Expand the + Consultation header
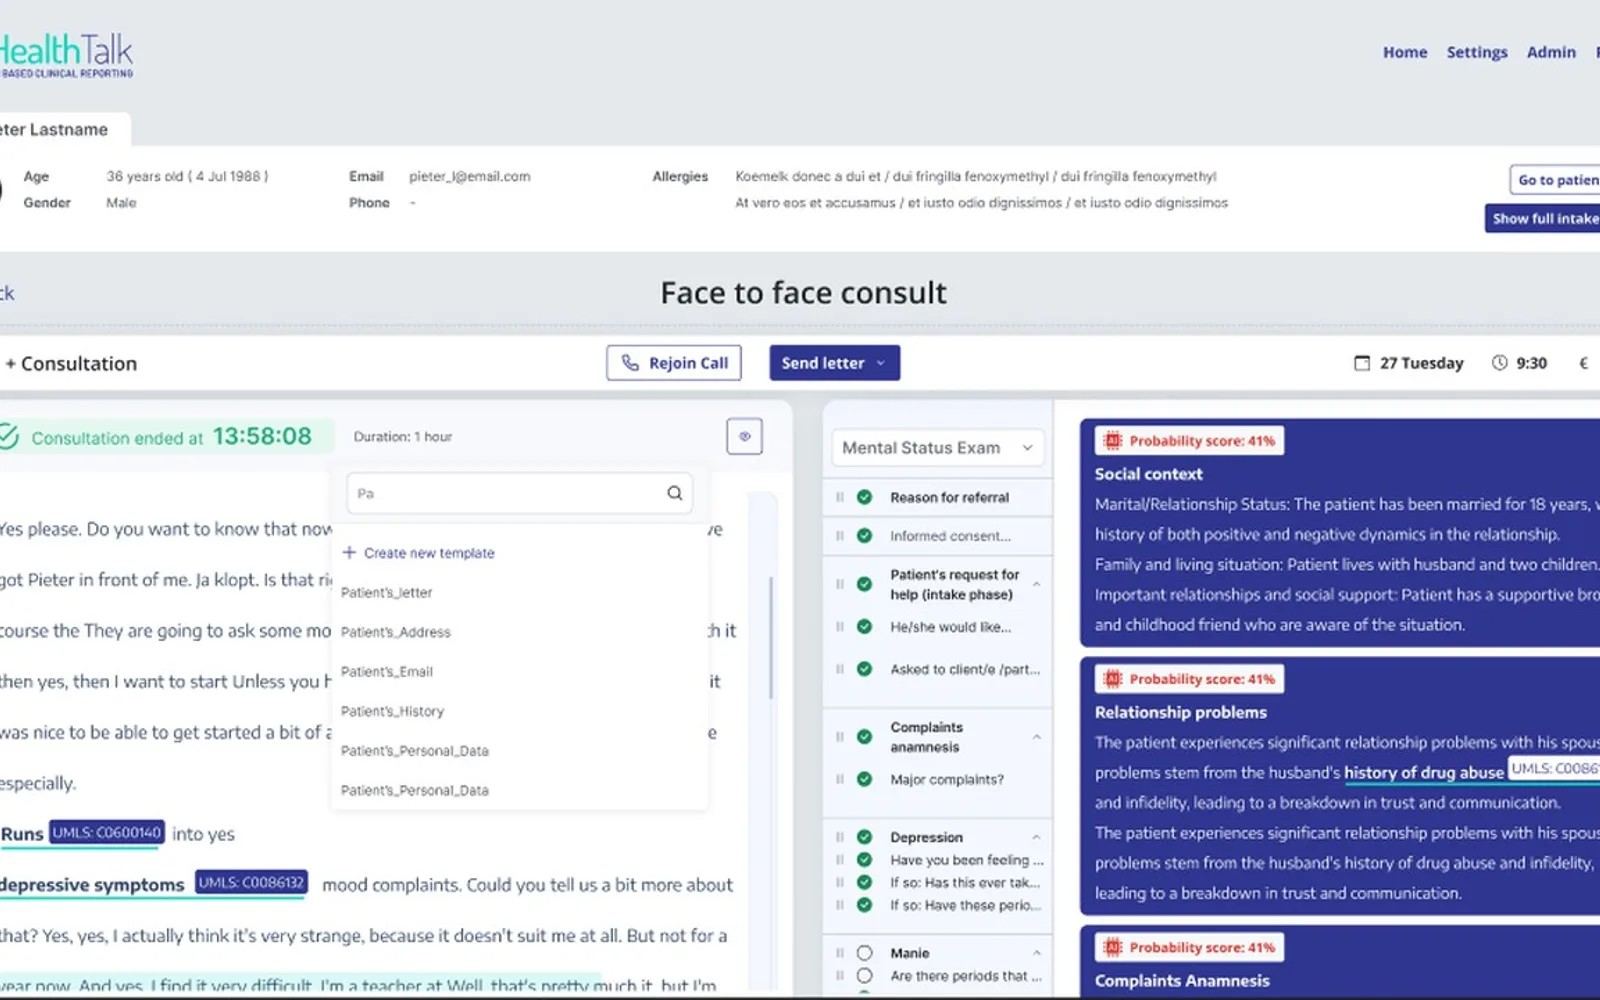This screenshot has height=1000, width=1600. [70, 364]
